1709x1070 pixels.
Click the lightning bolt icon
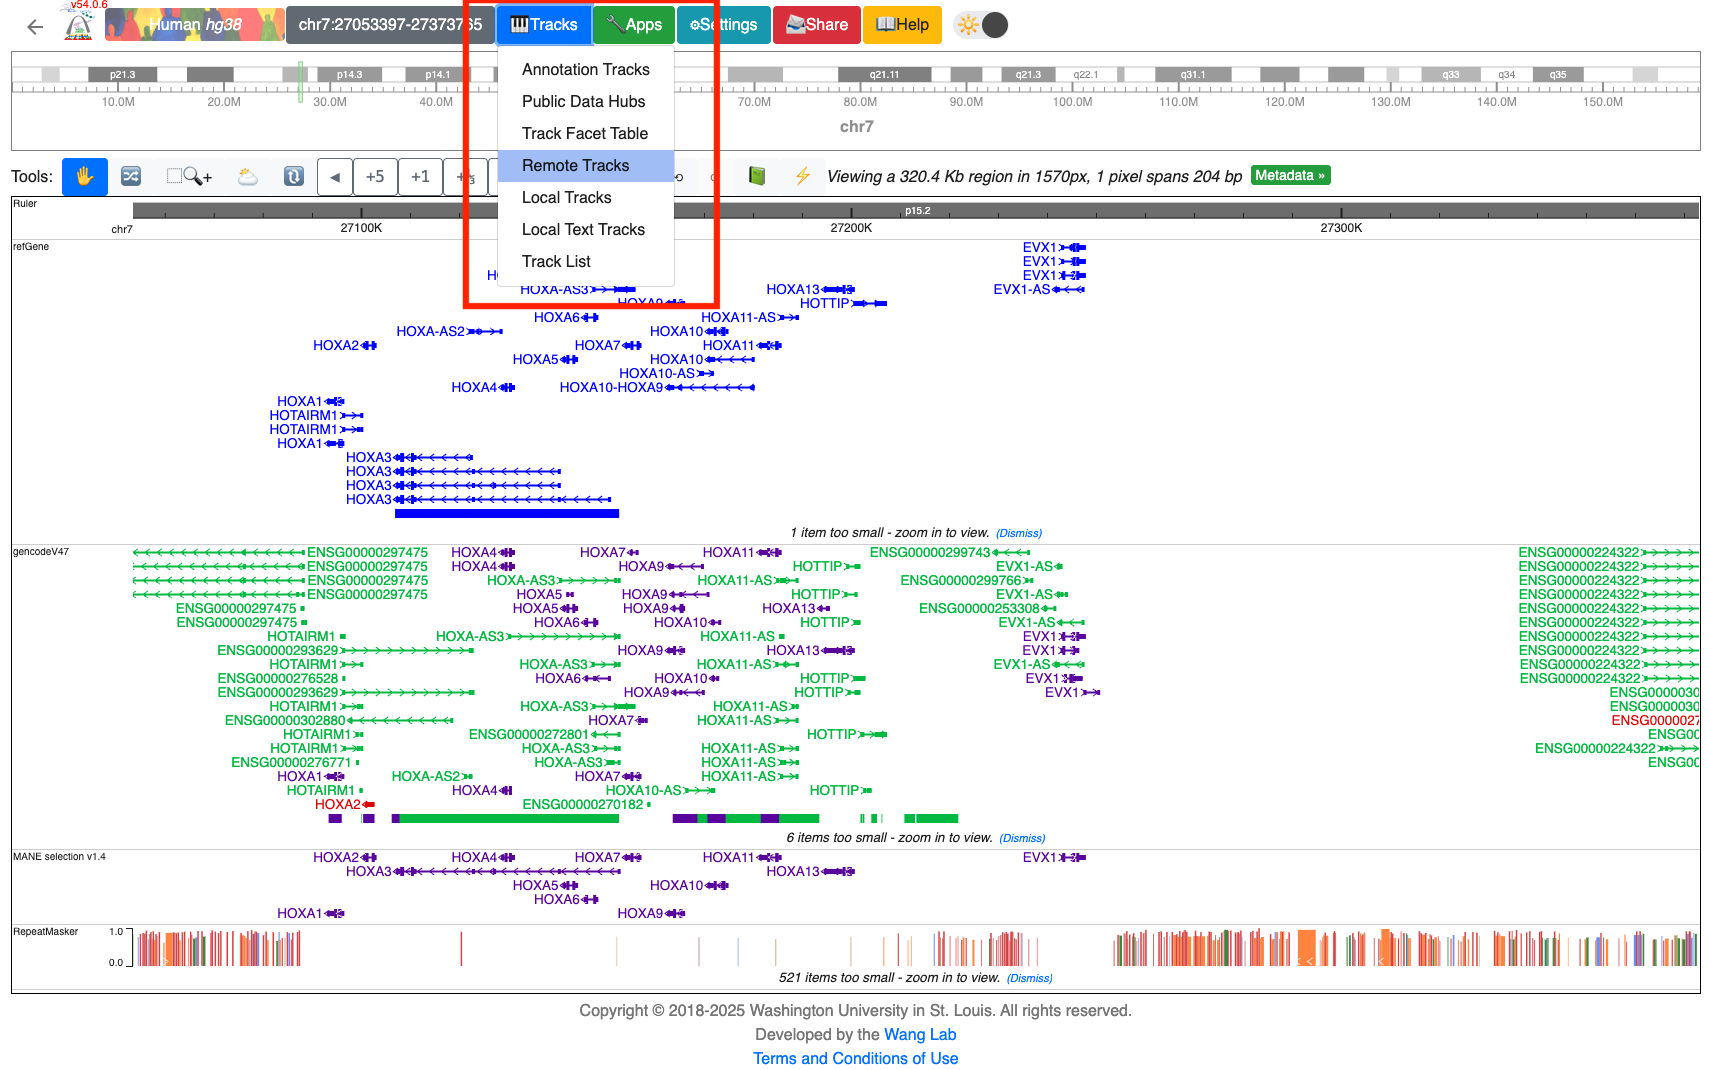click(x=802, y=176)
